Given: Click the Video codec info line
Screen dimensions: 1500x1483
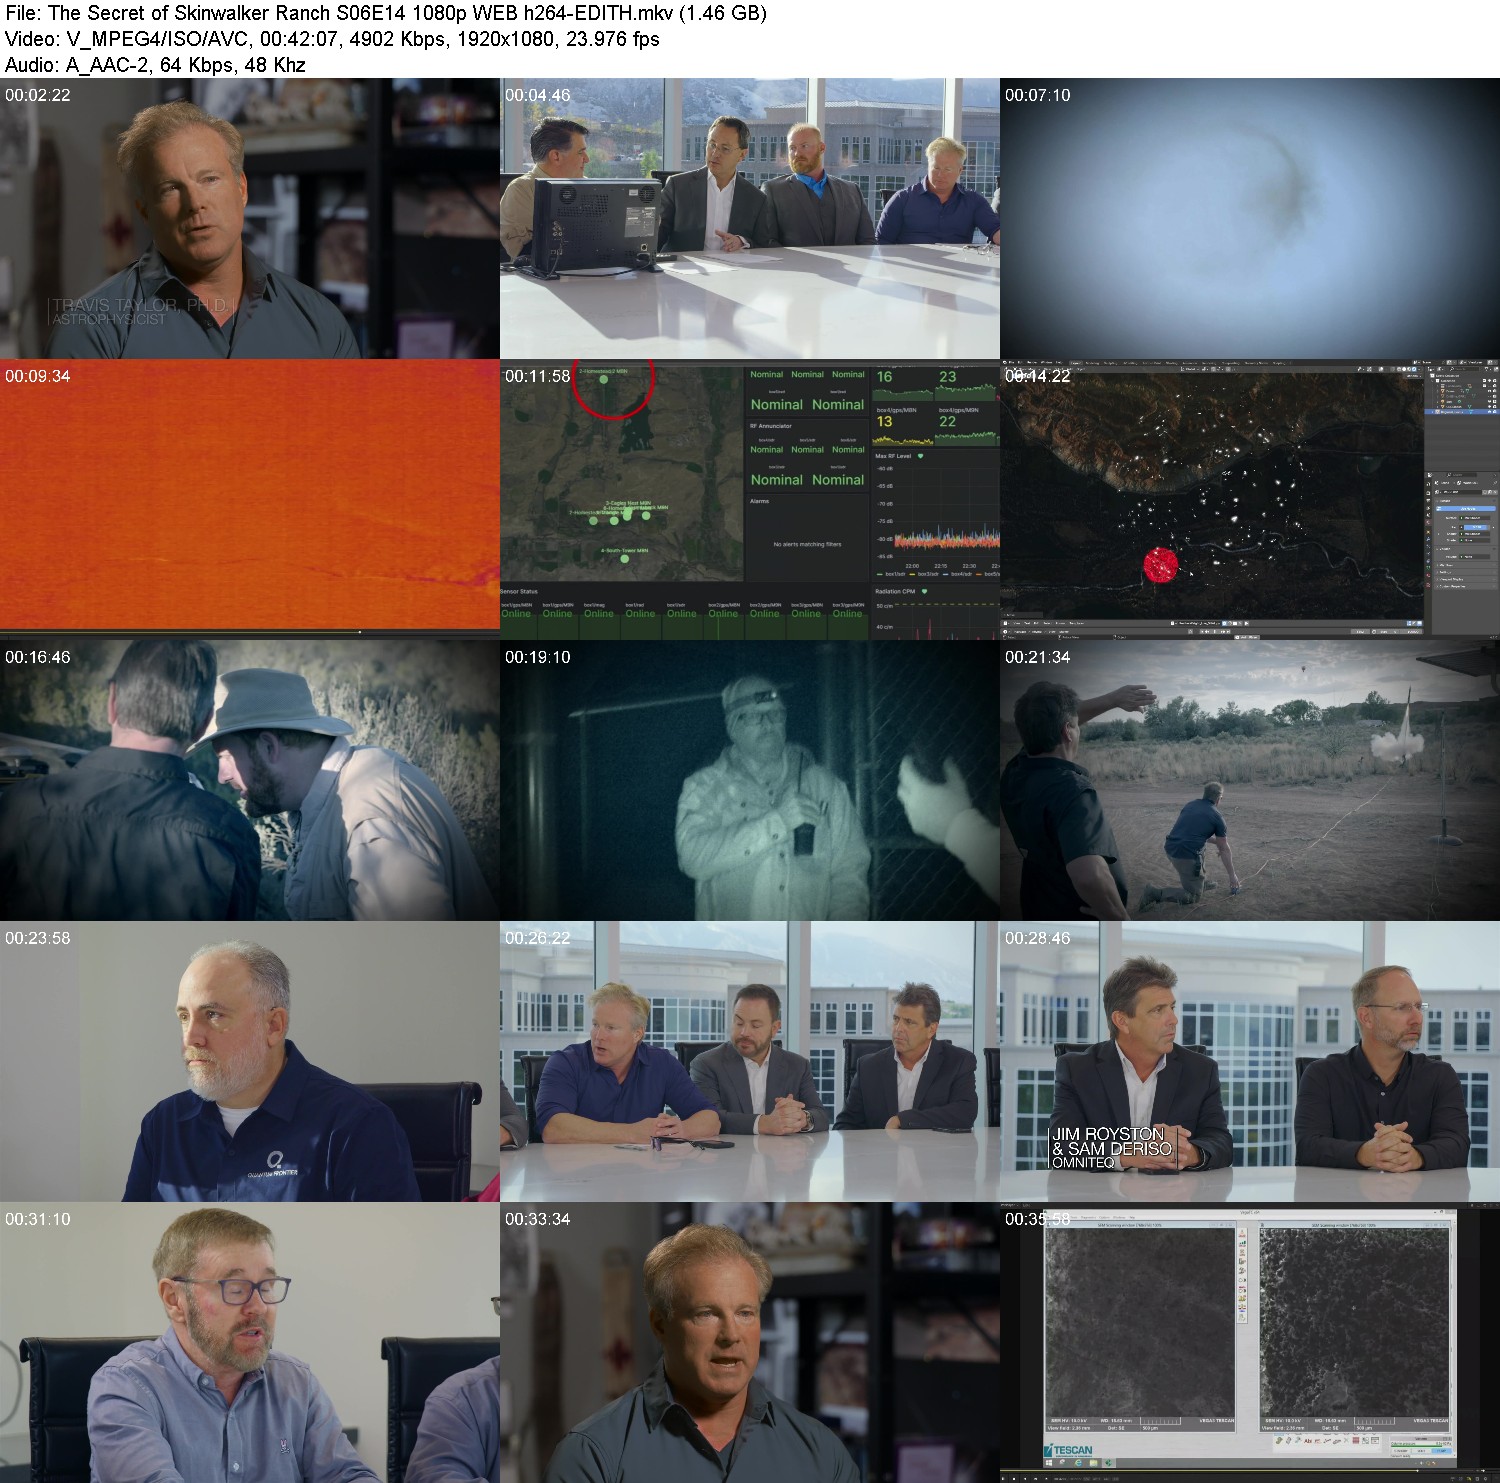Looking at the screenshot, I should (332, 39).
